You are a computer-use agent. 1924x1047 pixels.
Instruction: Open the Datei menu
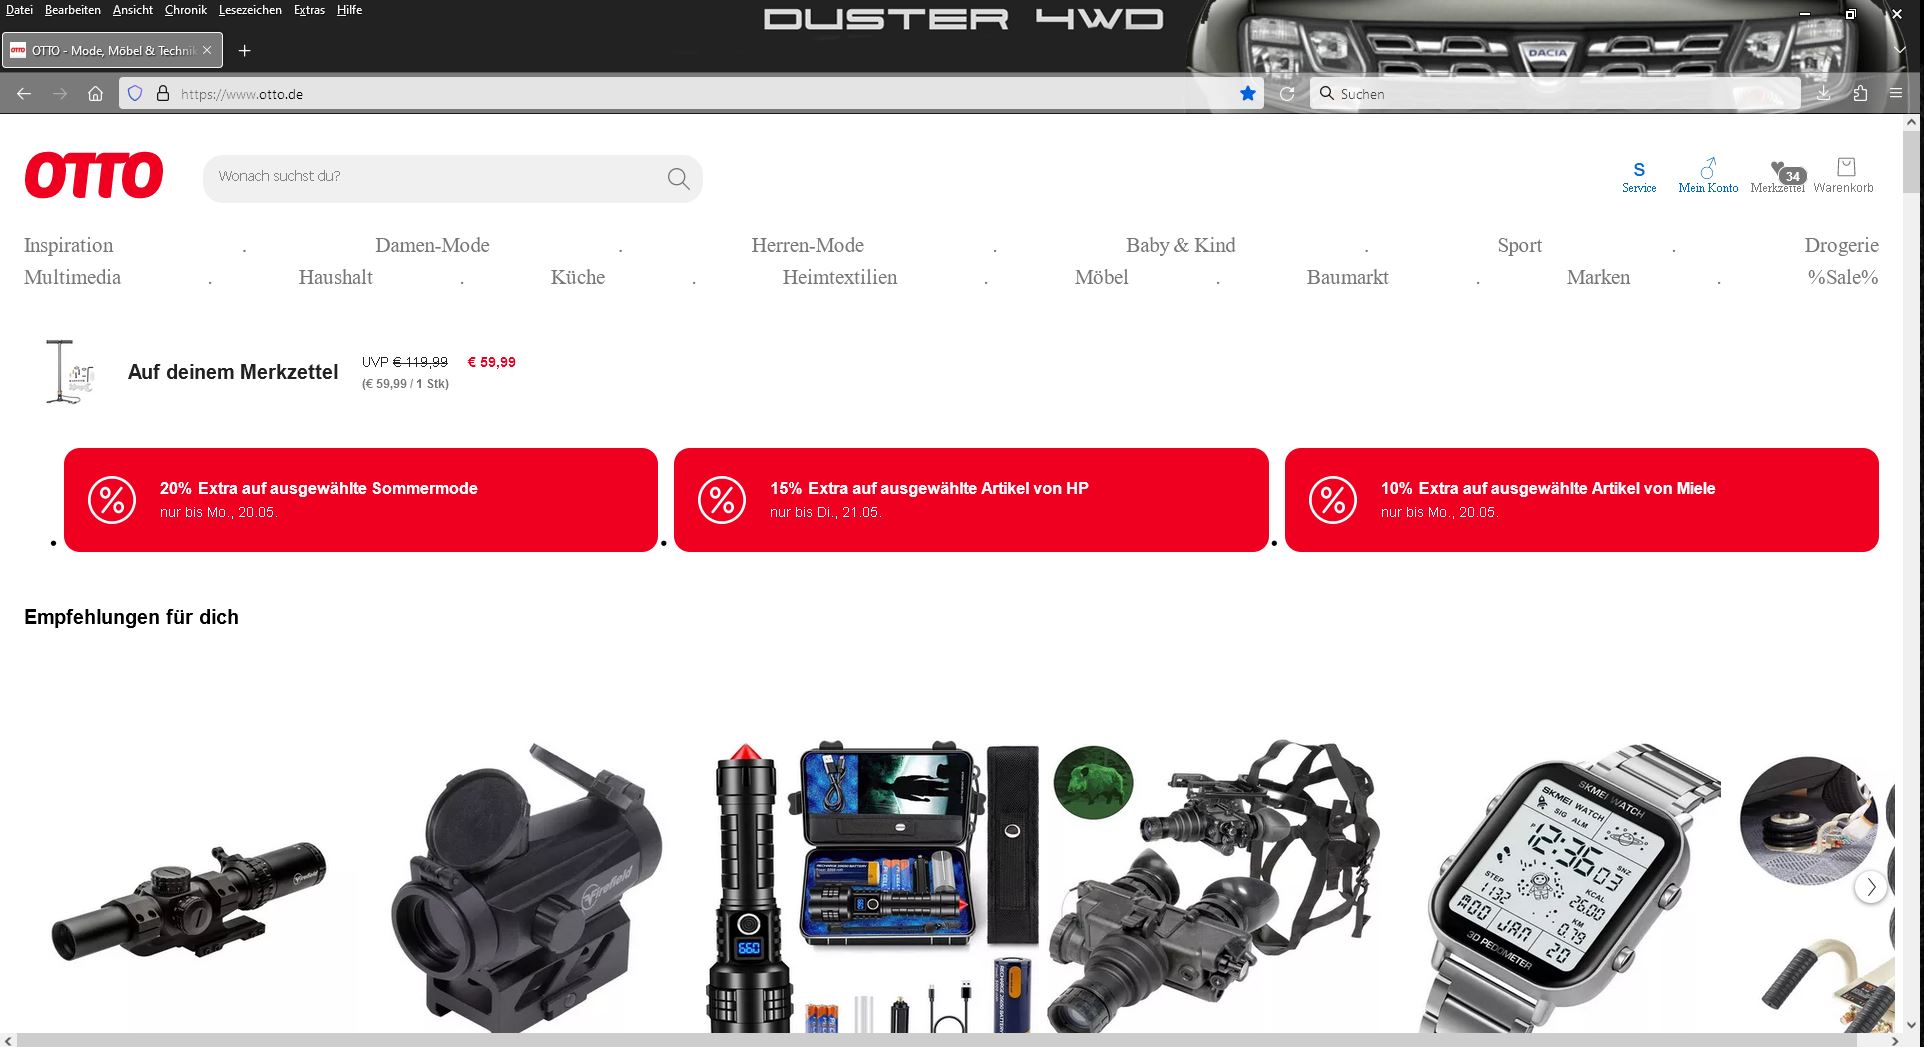(x=19, y=10)
